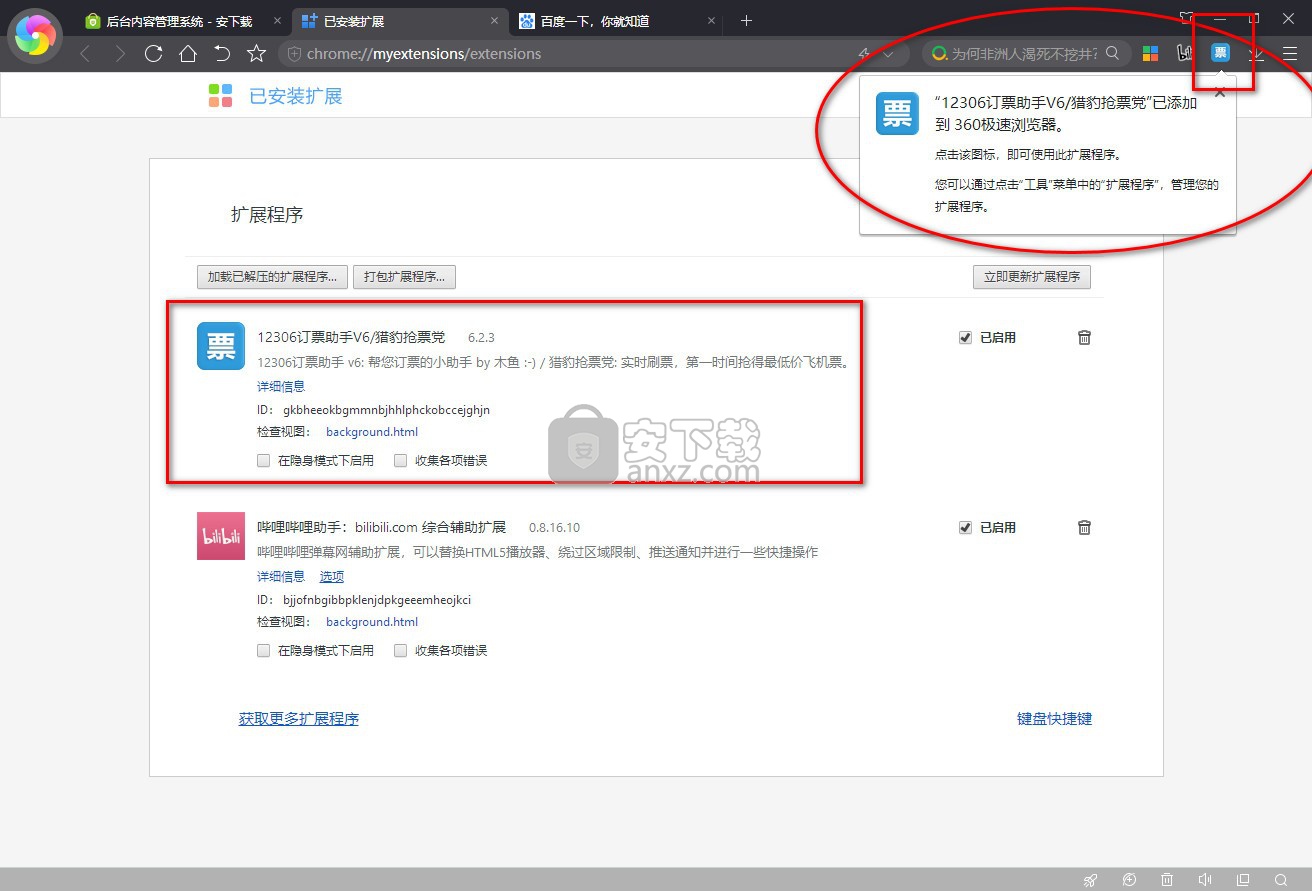
Task: Click the 已安装扩展 page title text
Action: [296, 96]
